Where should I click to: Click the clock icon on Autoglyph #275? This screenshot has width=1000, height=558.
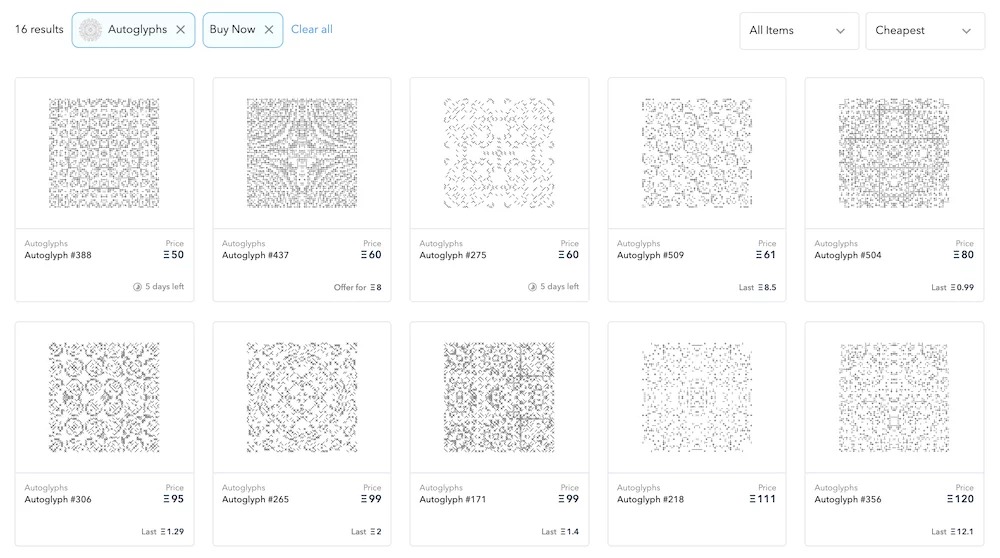tap(532, 287)
